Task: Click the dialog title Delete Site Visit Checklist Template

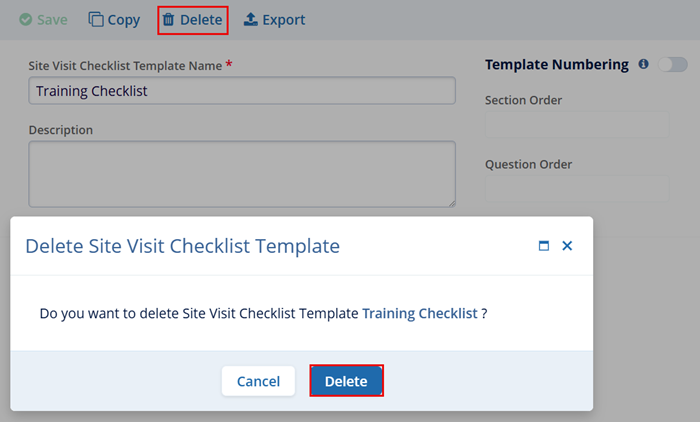Action: click(182, 245)
